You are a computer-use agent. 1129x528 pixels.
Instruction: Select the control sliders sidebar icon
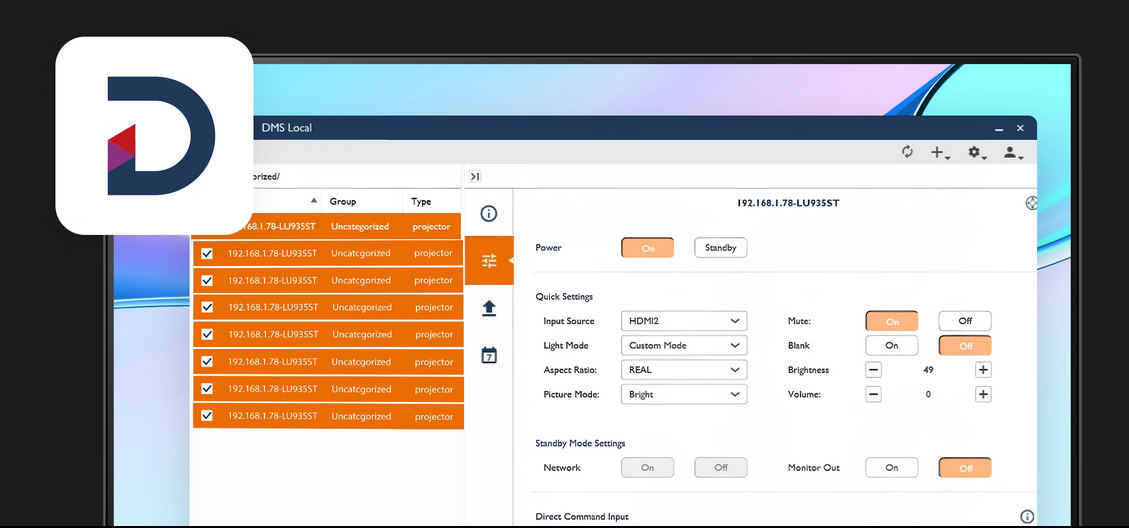pyautogui.click(x=489, y=261)
